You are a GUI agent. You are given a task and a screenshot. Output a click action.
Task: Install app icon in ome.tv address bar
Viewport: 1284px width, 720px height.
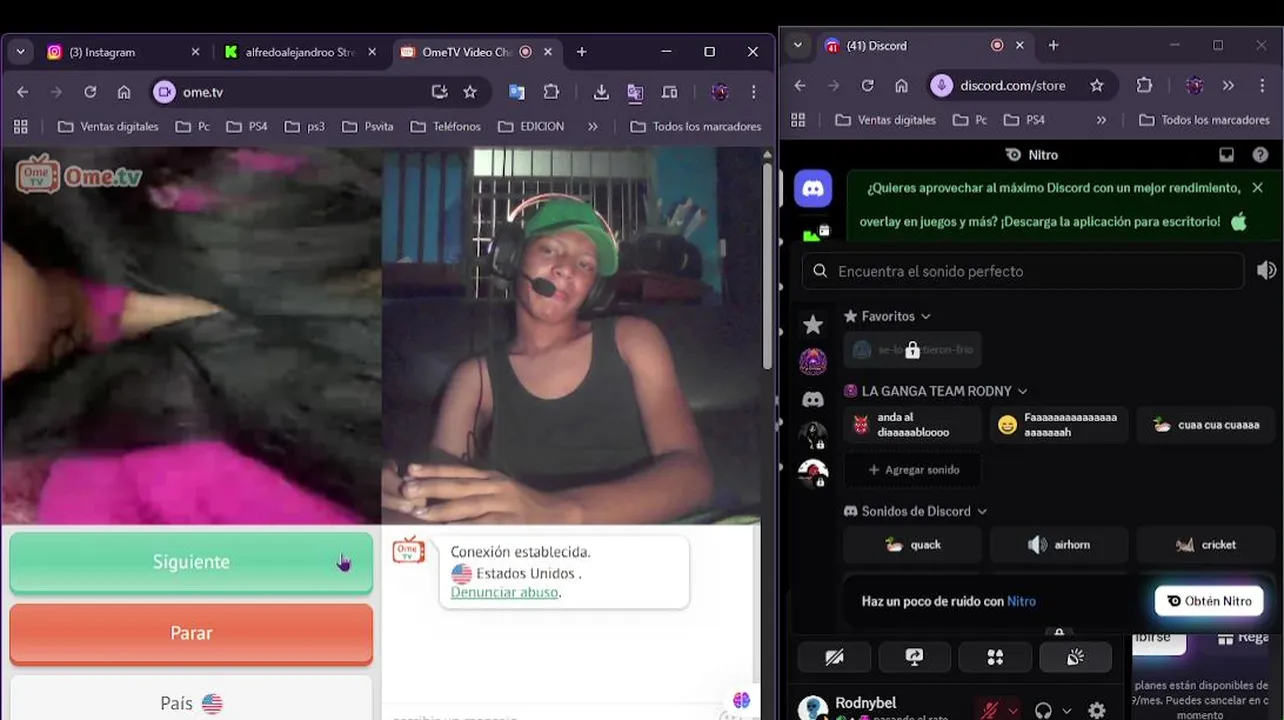tap(439, 92)
